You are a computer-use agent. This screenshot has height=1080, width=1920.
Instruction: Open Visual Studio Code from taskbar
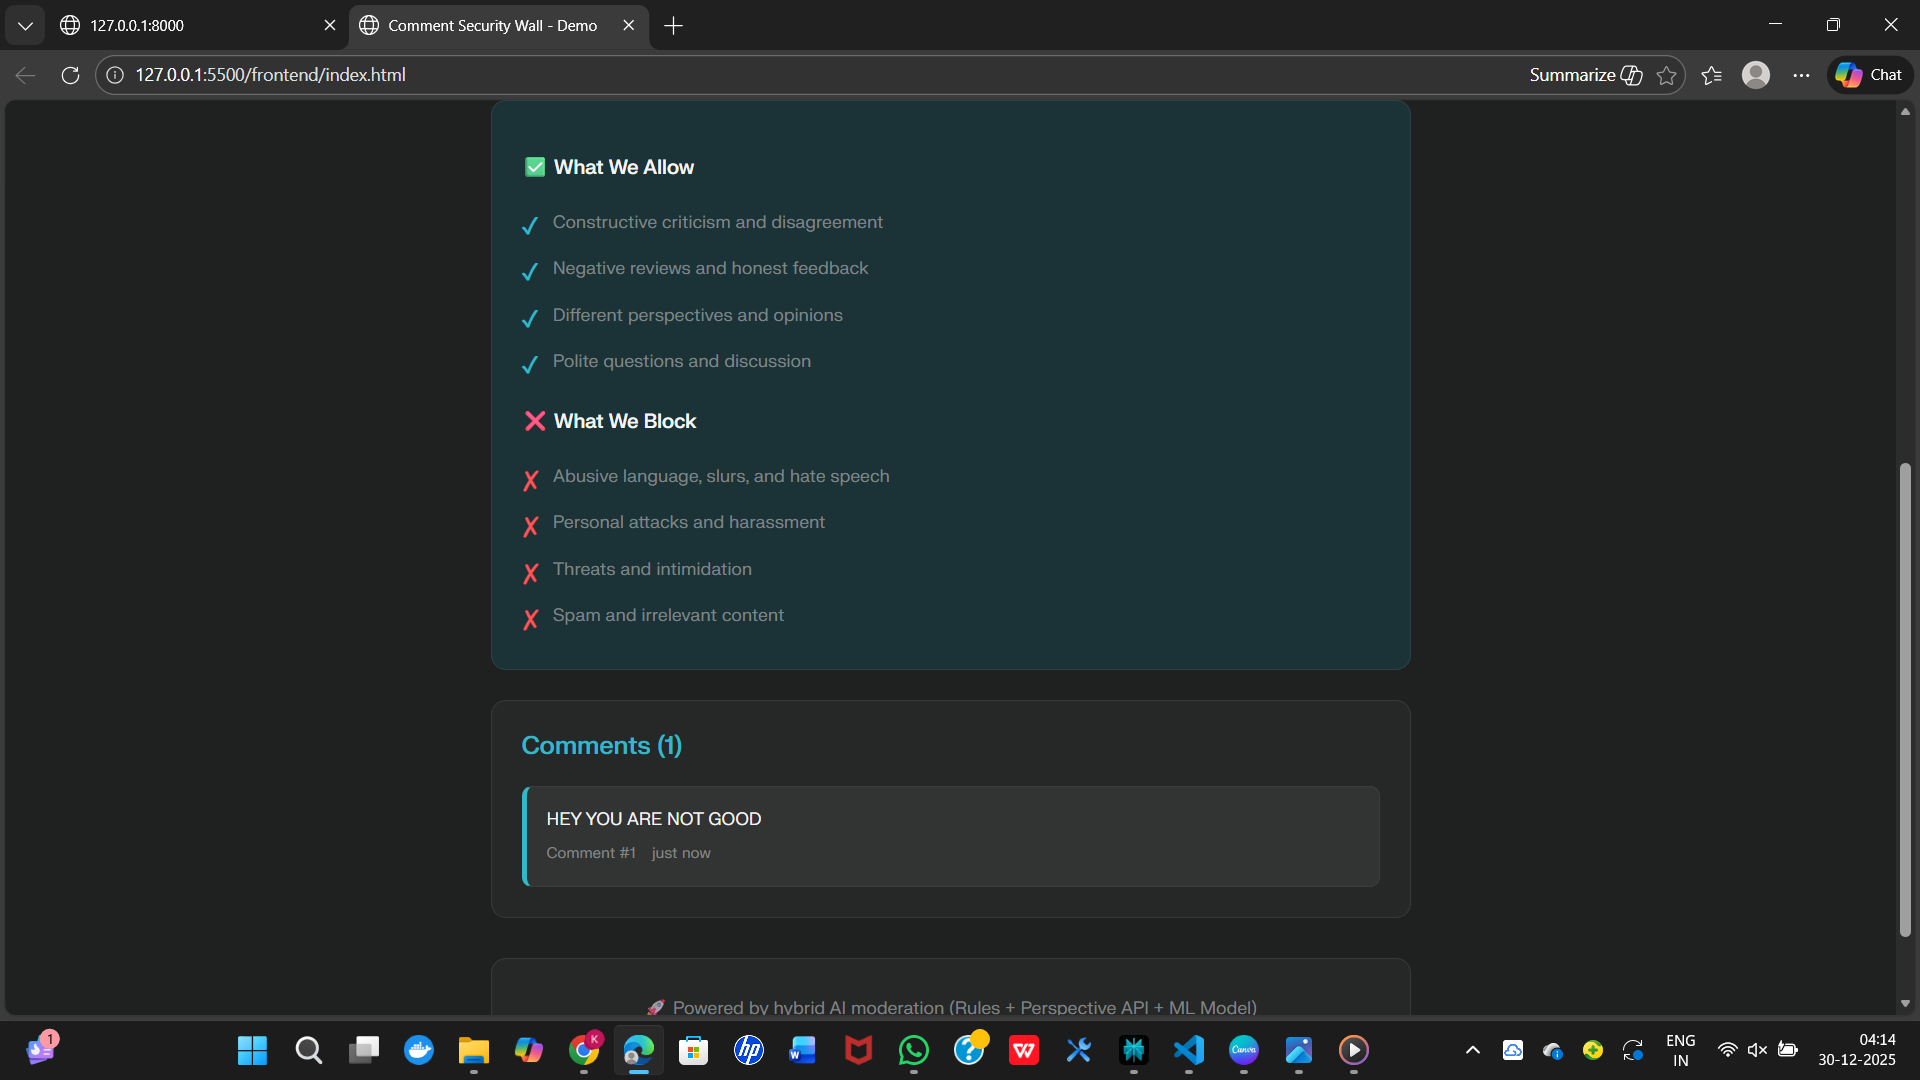coord(1189,1050)
